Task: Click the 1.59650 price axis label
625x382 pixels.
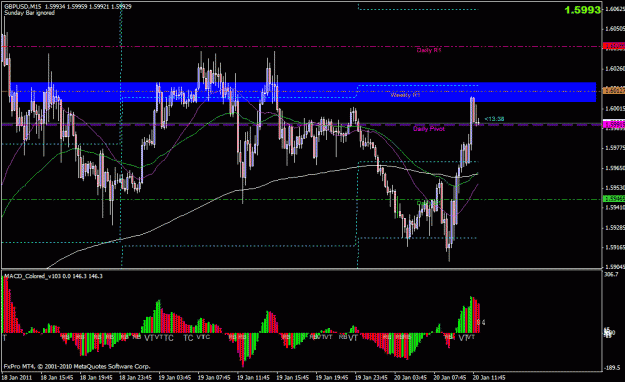Action: point(615,168)
